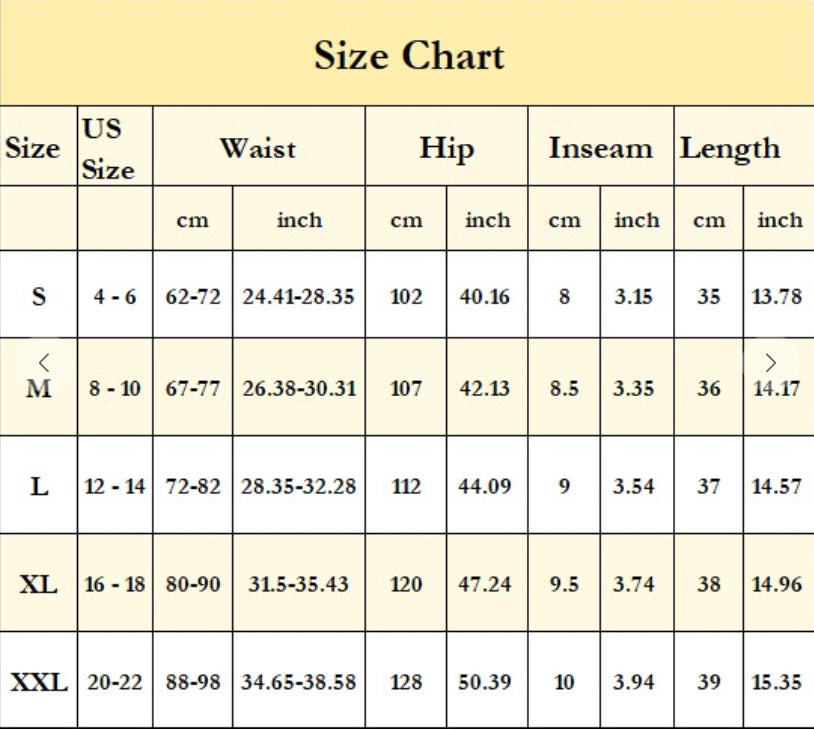Click the 62-72 waist cm cell
Image resolution: width=814 pixels, height=730 pixels.
[x=193, y=296]
